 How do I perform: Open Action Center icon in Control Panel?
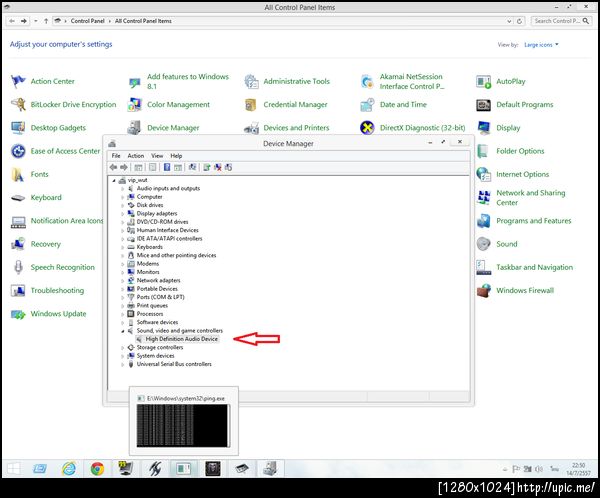(18, 81)
